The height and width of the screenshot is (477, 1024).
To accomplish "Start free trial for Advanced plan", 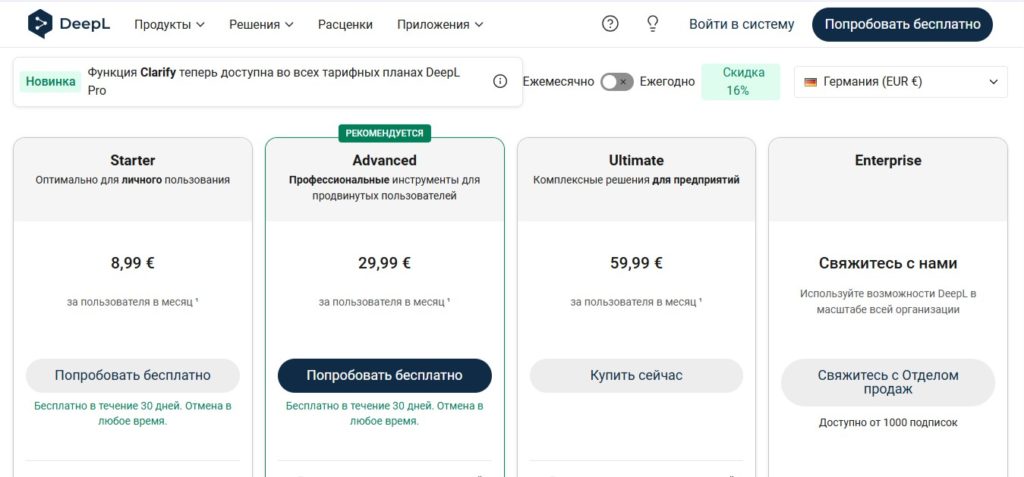I will coord(385,376).
